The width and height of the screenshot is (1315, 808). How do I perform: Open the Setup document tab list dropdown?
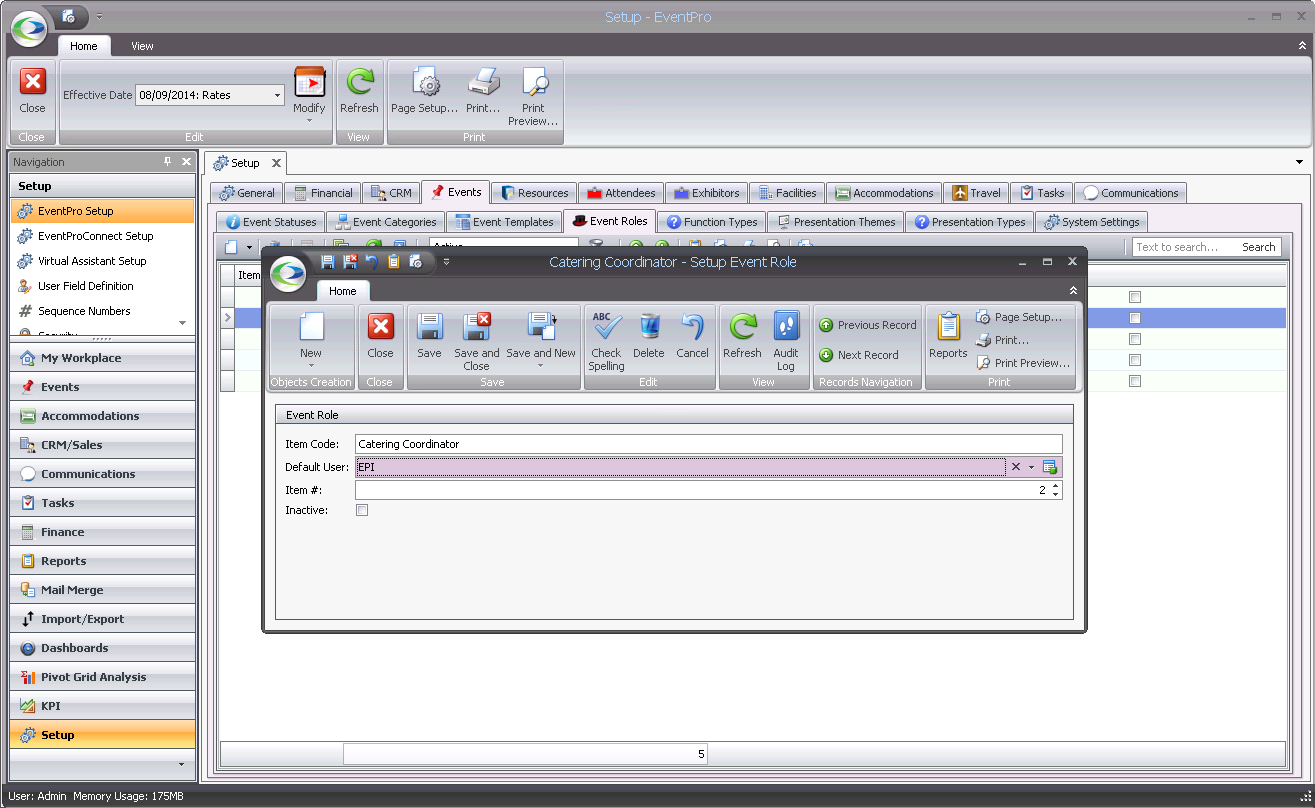[x=1300, y=162]
